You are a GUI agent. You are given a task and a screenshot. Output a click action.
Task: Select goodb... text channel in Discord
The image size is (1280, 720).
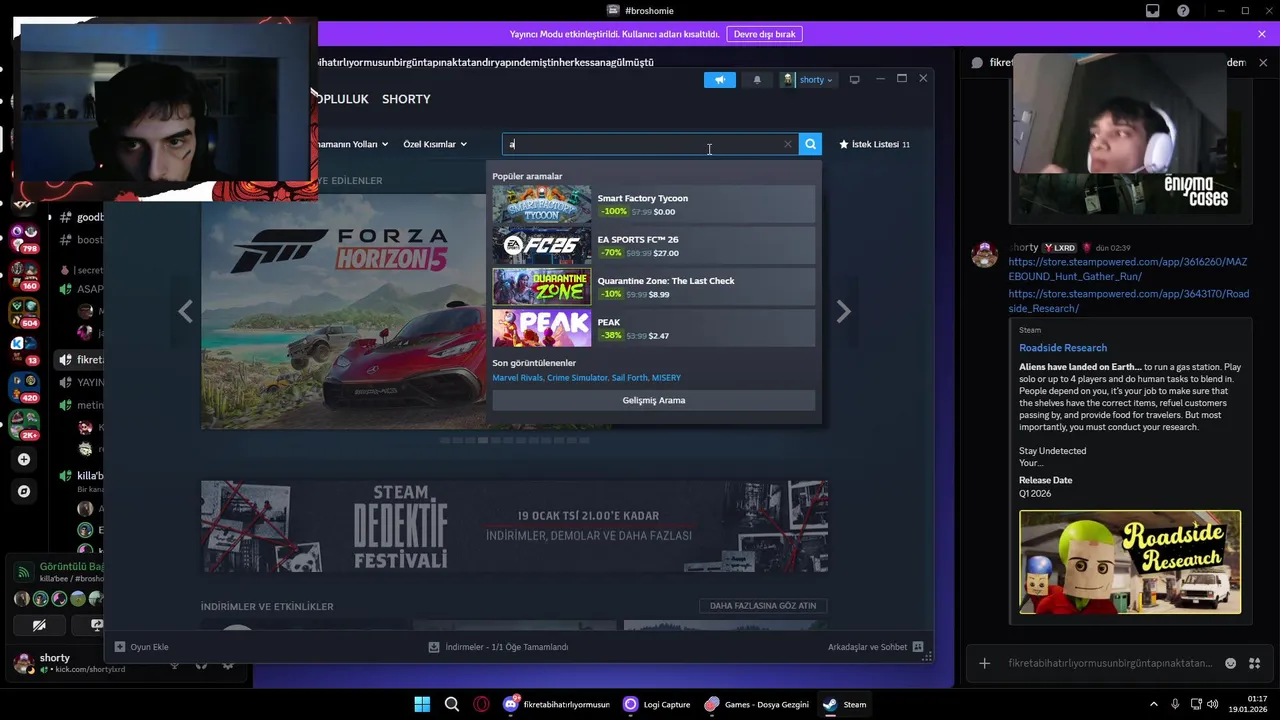(82, 217)
